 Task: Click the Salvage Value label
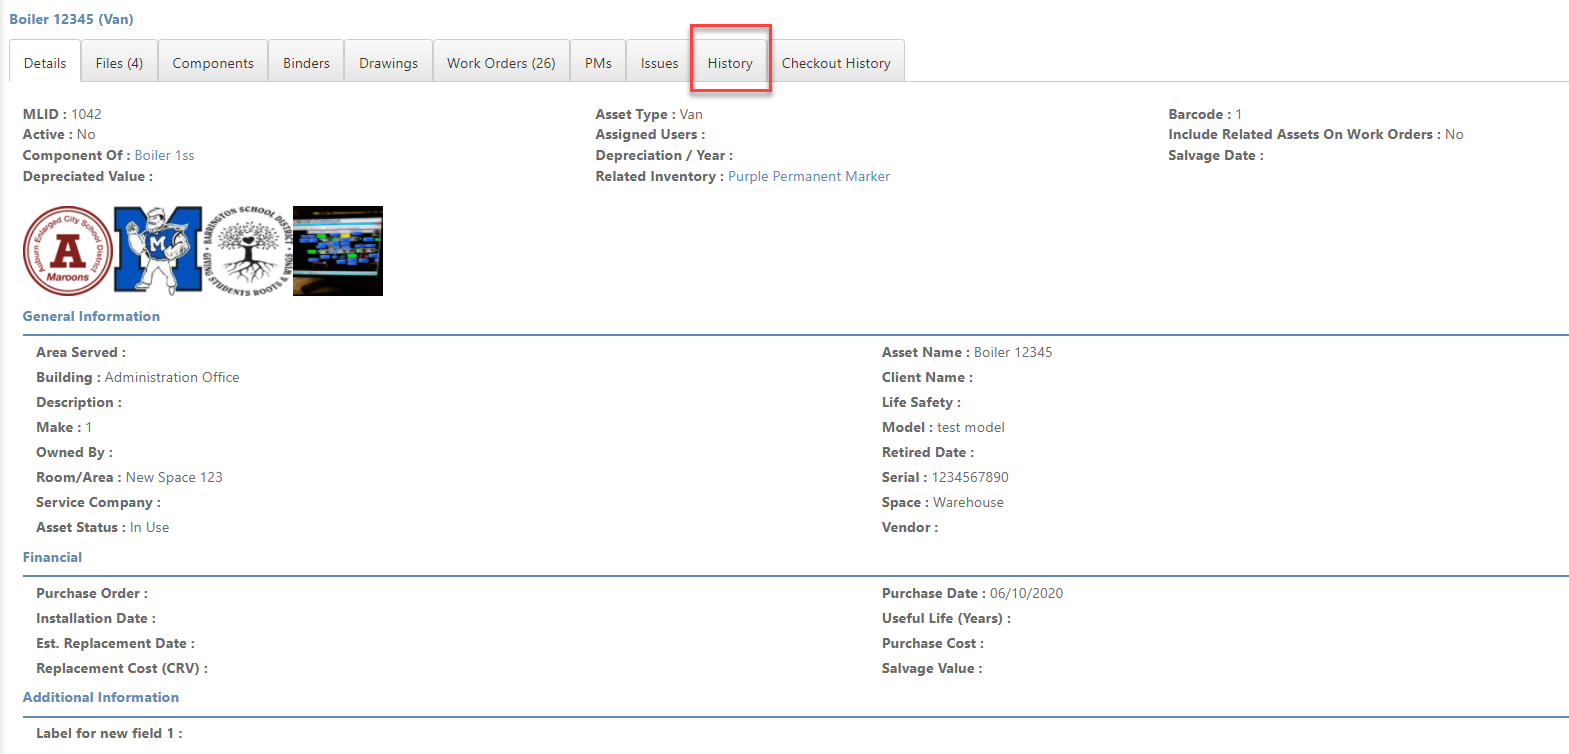click(932, 668)
